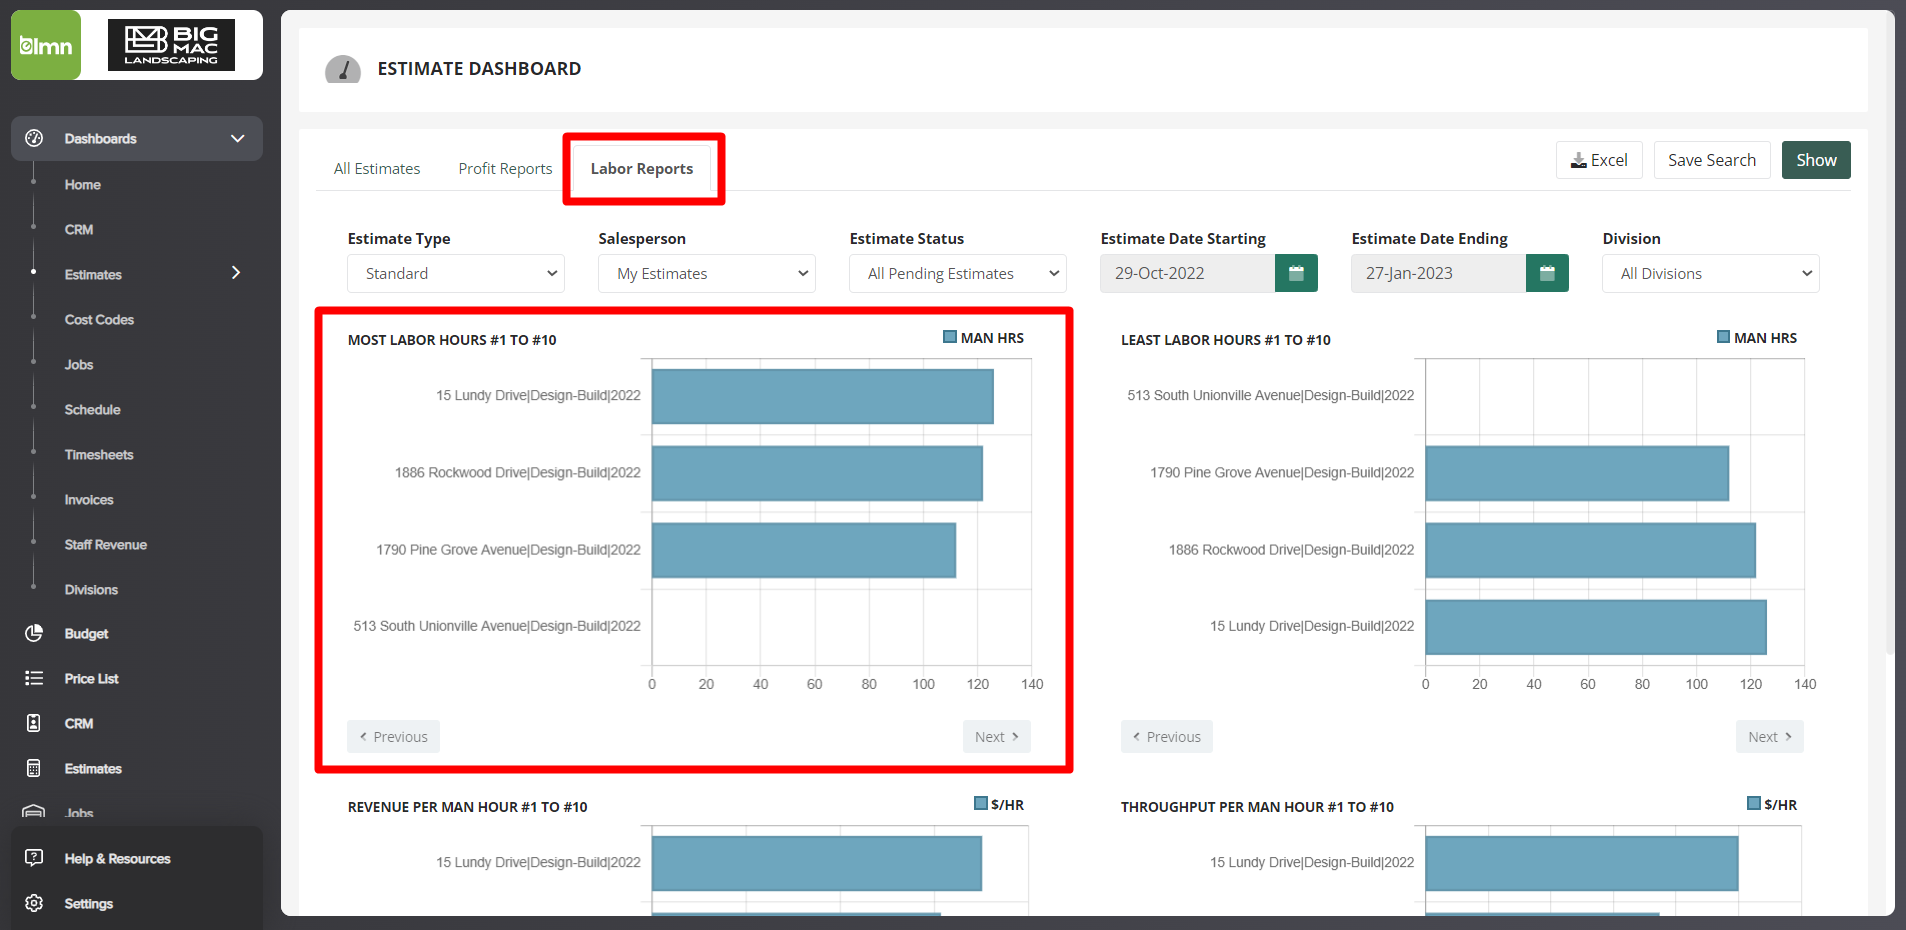Click 513 South Unionville Avenue label in Least Labor Hours

click(x=1271, y=395)
